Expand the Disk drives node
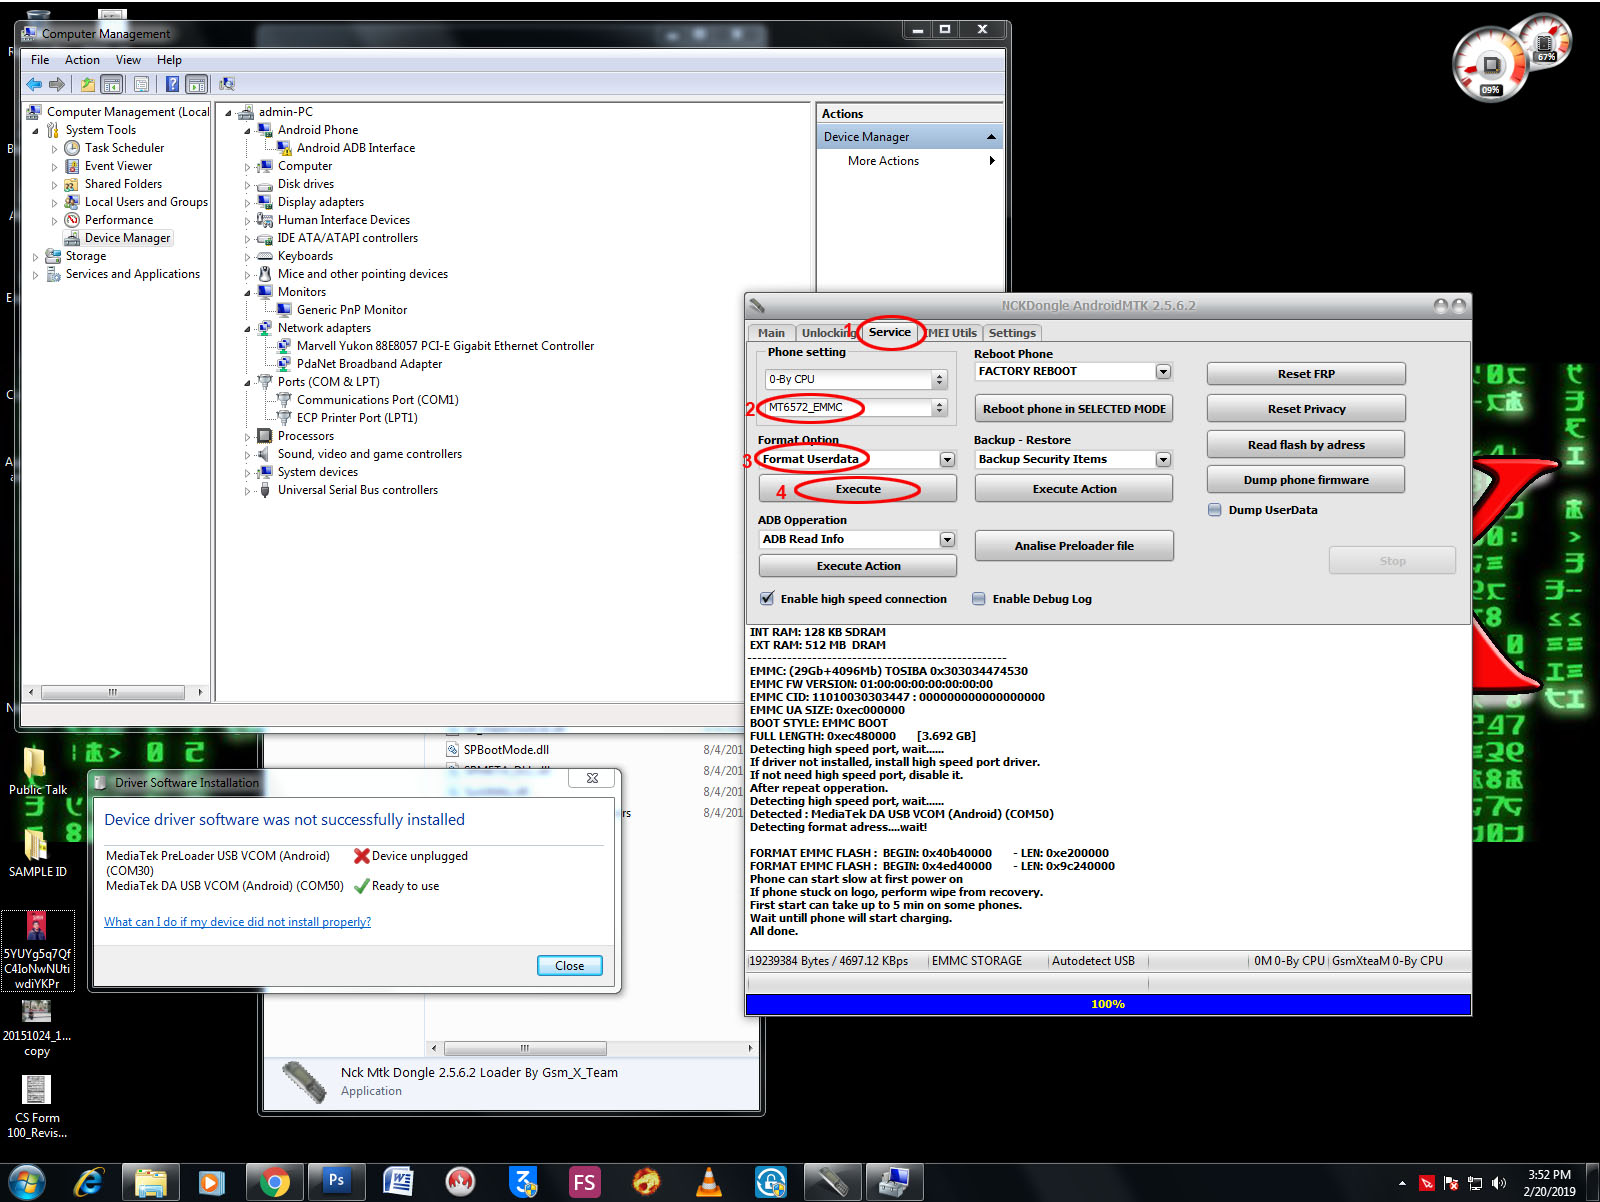Screen dimensions: 1600x1202 pos(248,185)
